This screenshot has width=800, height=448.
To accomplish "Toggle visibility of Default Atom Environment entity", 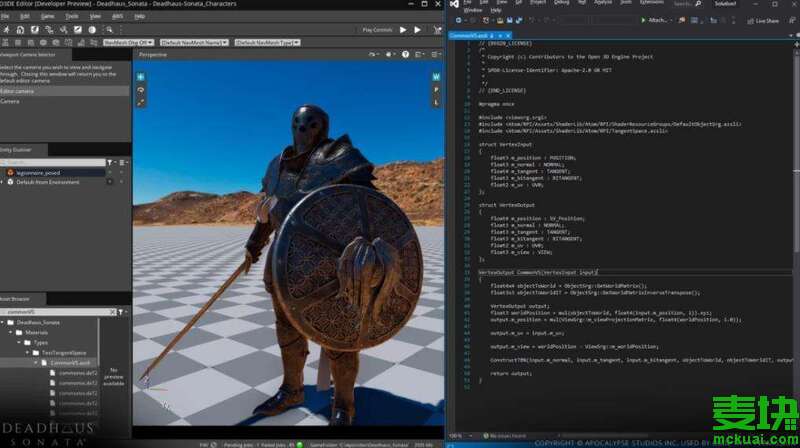I will coord(109,182).
